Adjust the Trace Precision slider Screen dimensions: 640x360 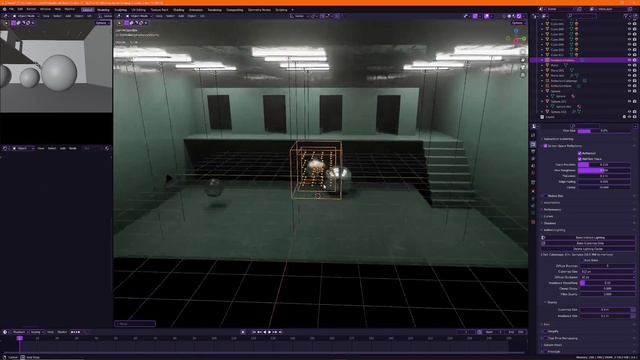604,164
